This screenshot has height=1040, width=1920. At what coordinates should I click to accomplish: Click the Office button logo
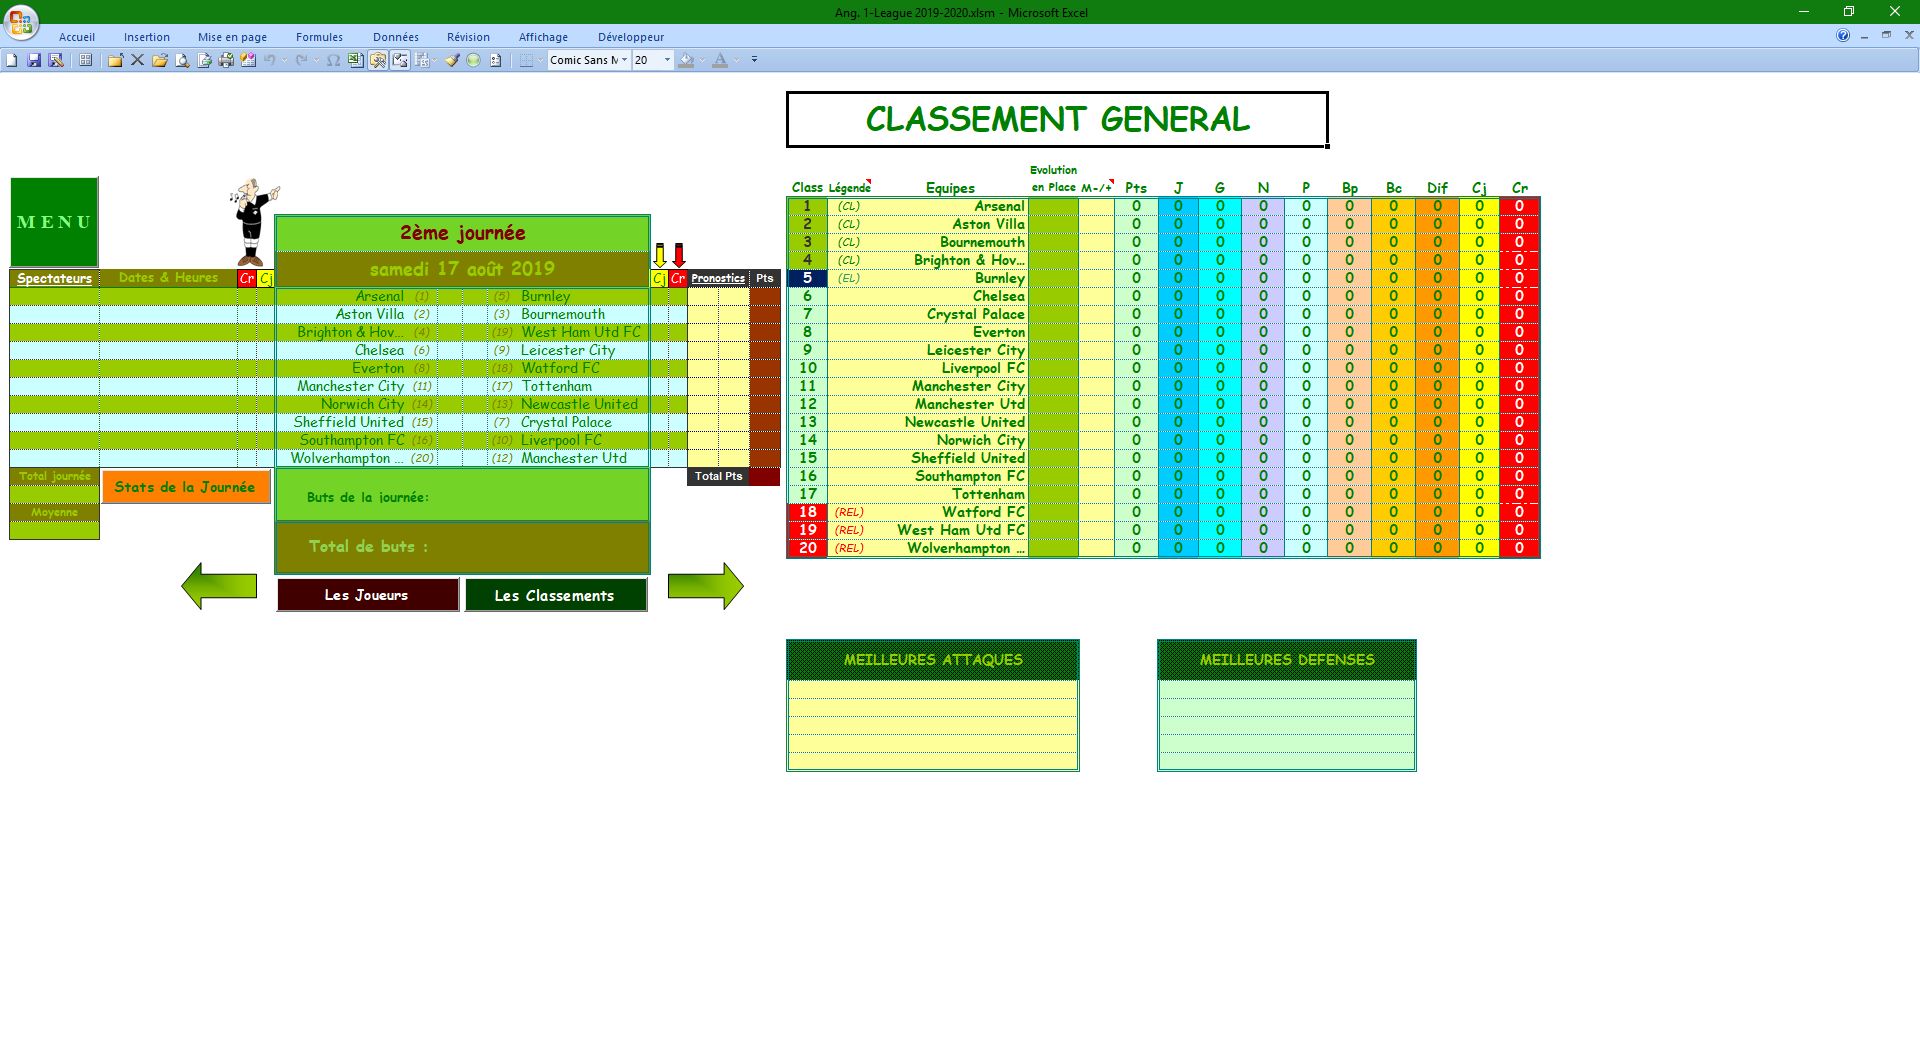coord(21,21)
